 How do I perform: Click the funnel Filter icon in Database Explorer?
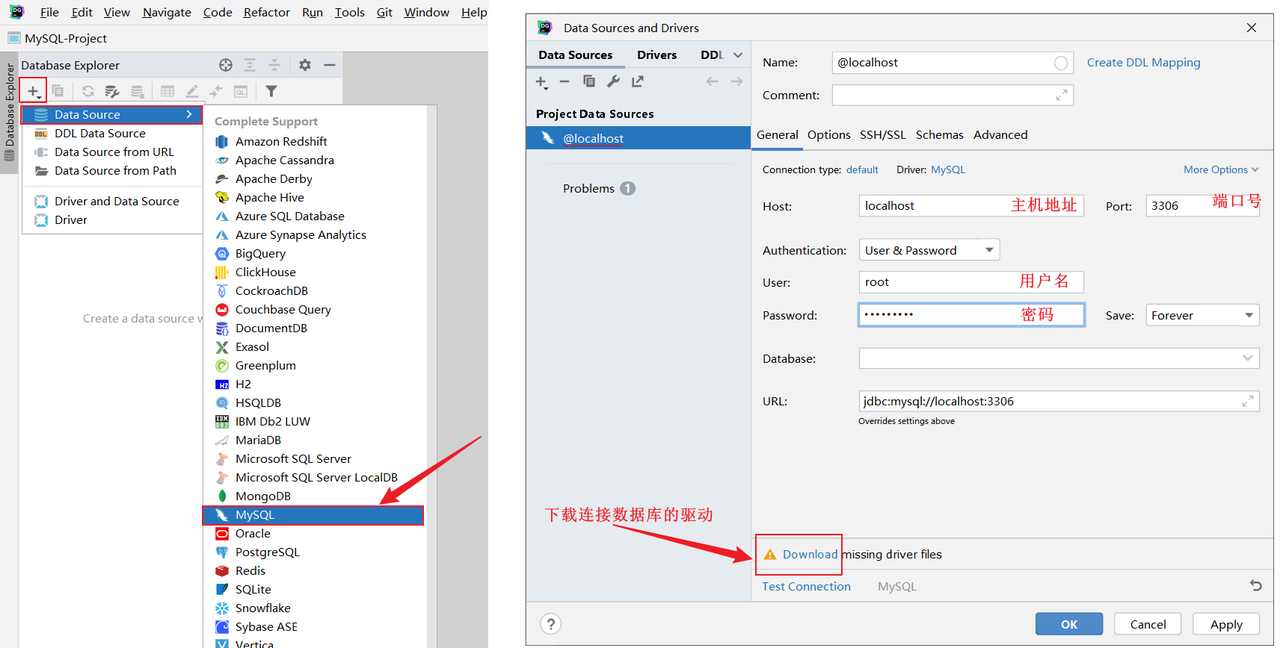point(271,91)
